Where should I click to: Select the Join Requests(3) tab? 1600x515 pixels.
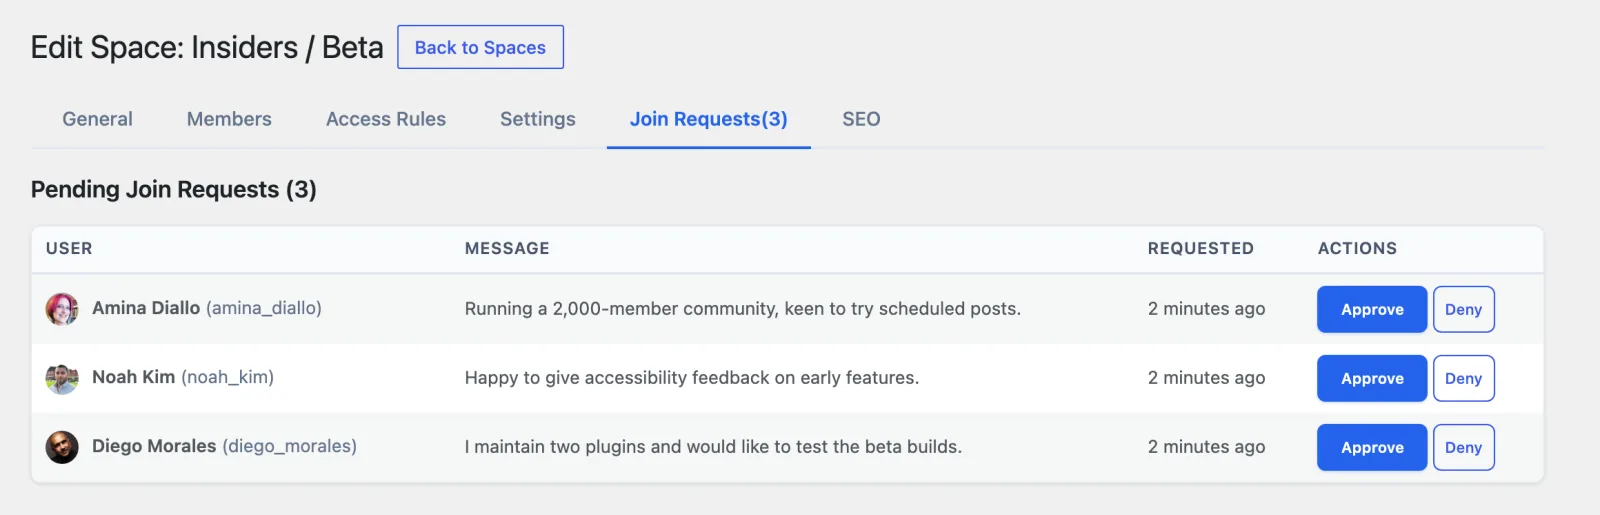coord(709,119)
